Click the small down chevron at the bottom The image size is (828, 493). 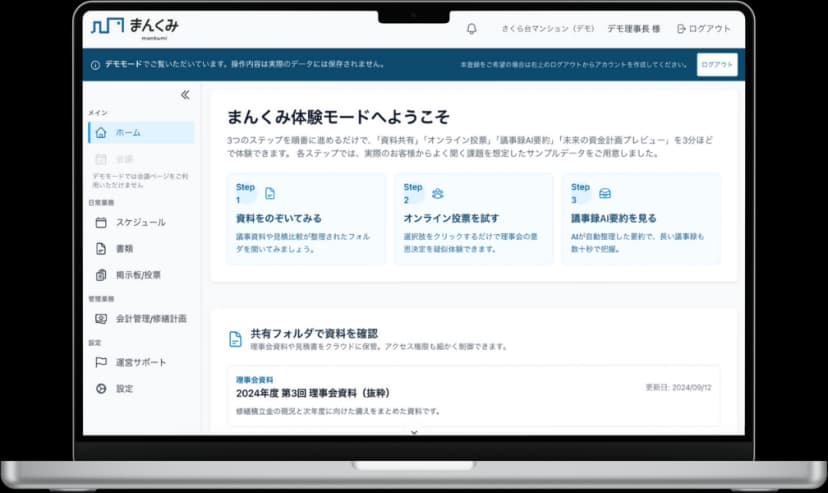coord(414,432)
